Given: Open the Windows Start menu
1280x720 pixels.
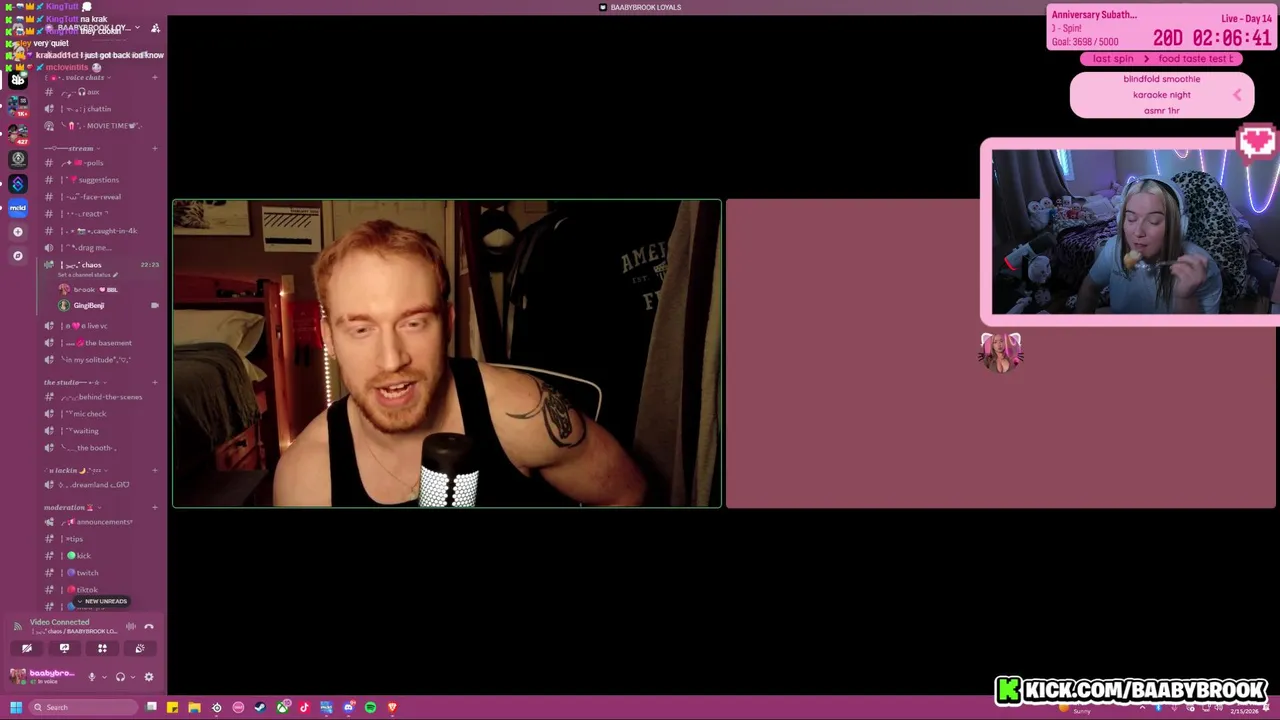Looking at the screenshot, I should point(15,707).
